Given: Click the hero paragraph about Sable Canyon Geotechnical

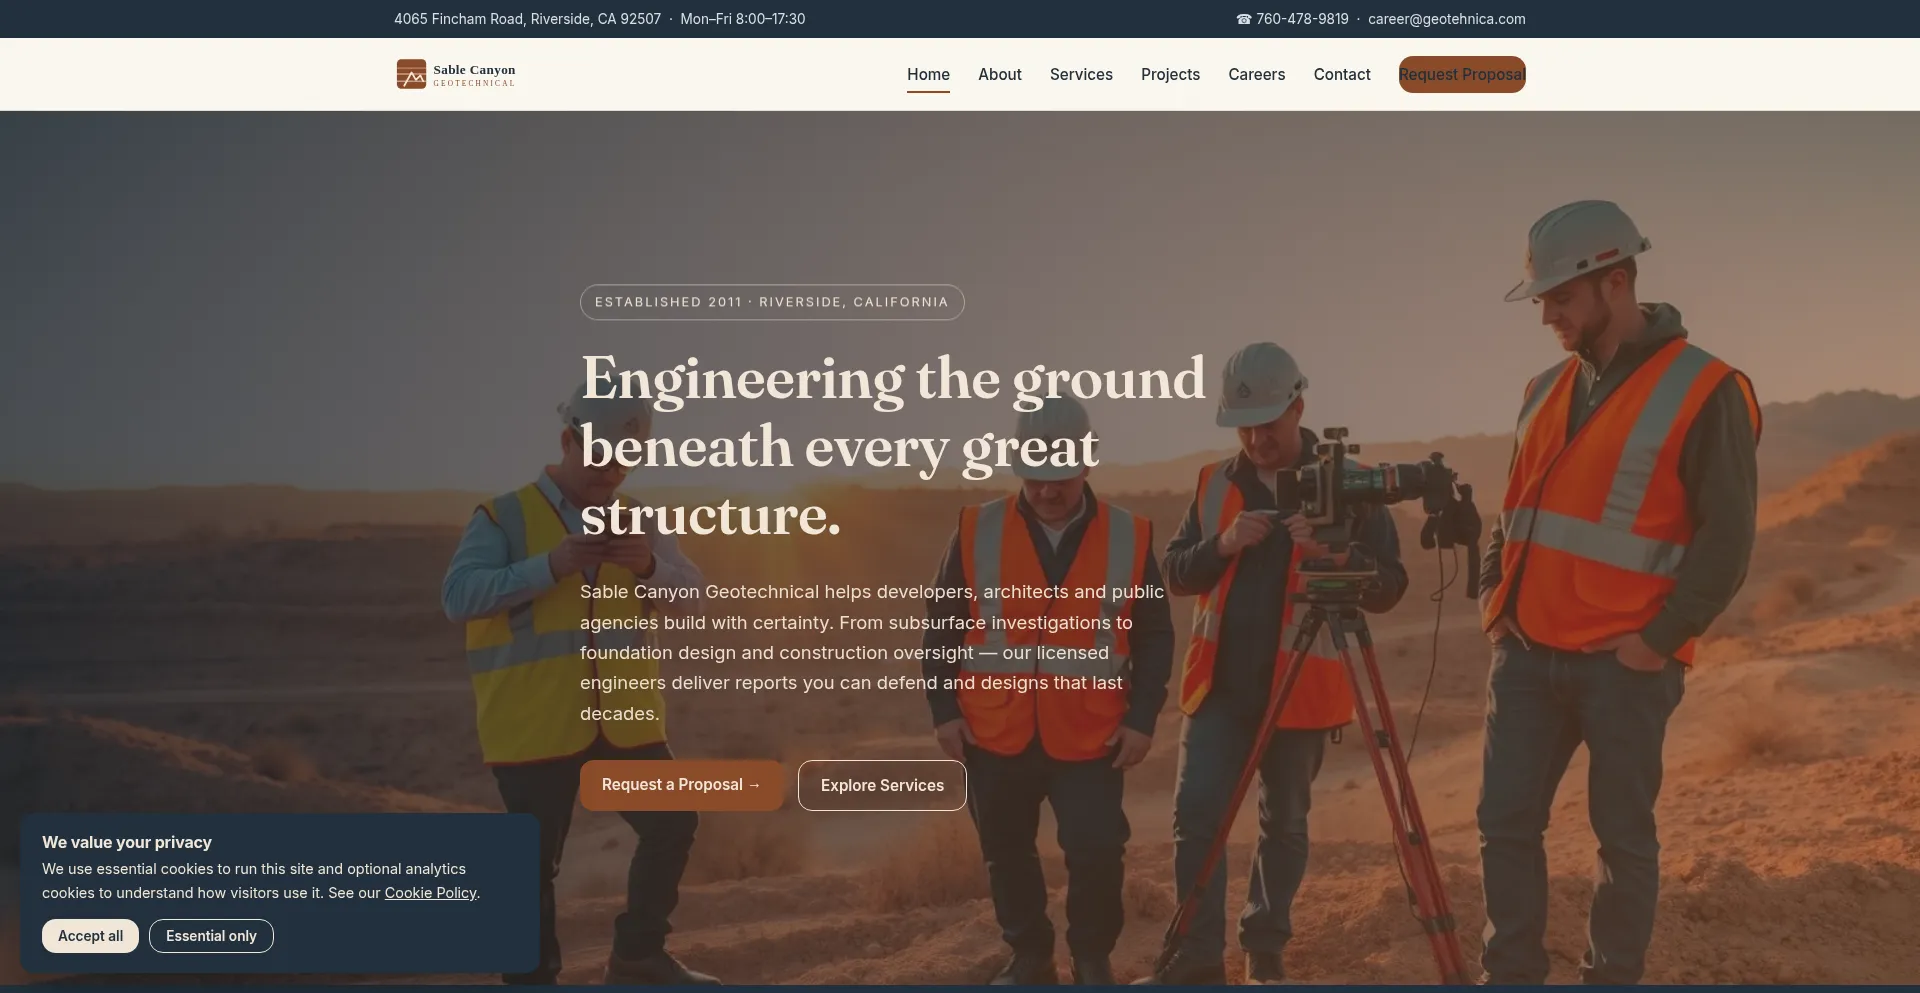Looking at the screenshot, I should (872, 653).
